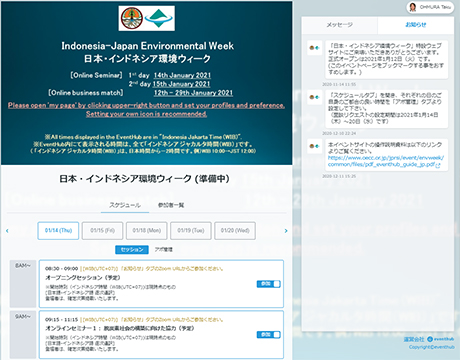Click the green diamond Japan environment logo
This screenshot has height=360, width=460.
(159, 18)
